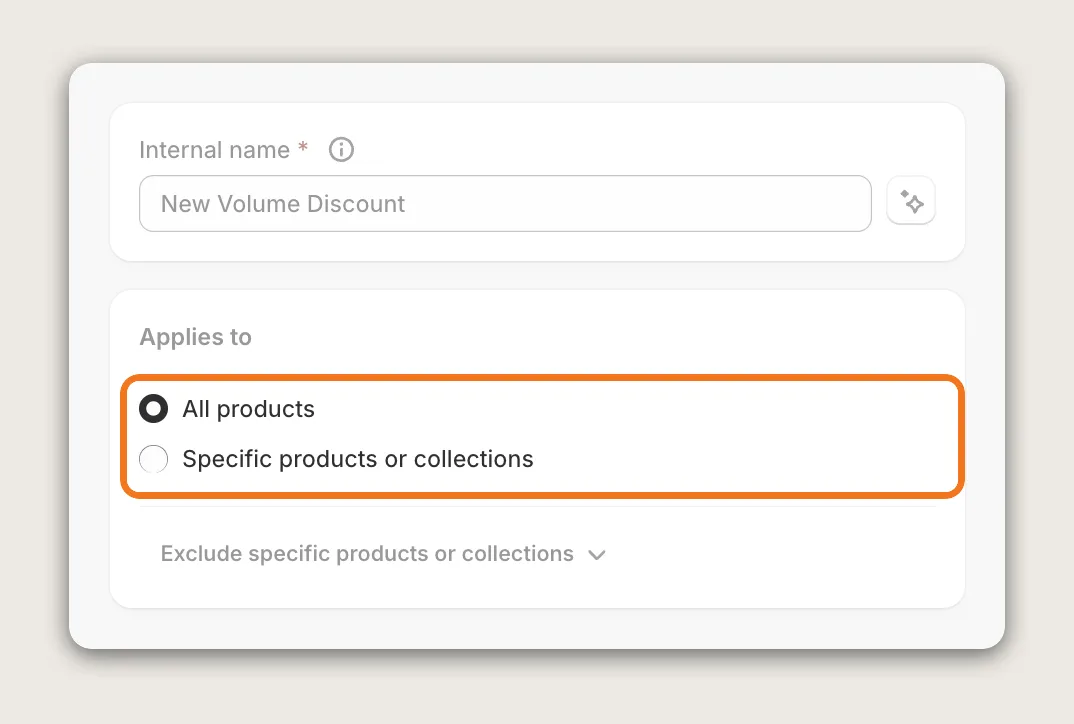Focus the Internal name input field
This screenshot has height=724, width=1074.
(505, 203)
